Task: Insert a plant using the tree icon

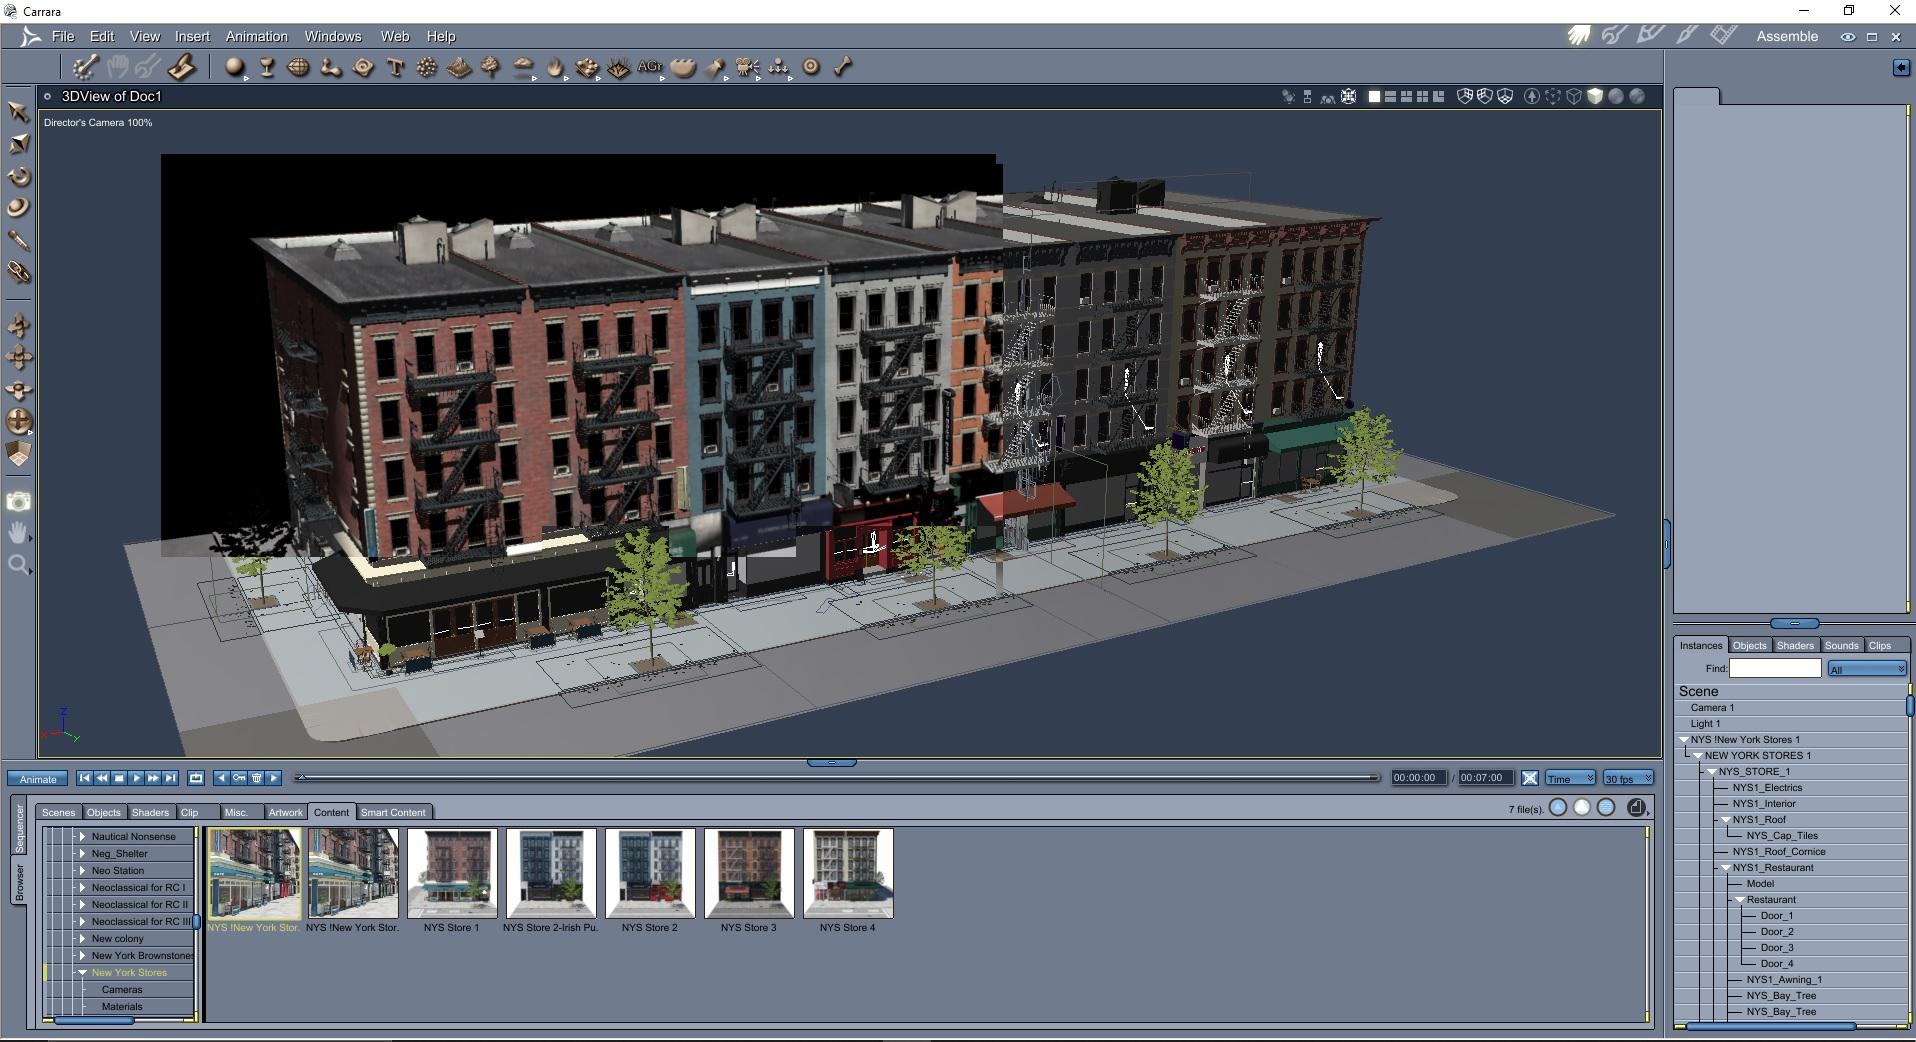Action: pyautogui.click(x=491, y=67)
